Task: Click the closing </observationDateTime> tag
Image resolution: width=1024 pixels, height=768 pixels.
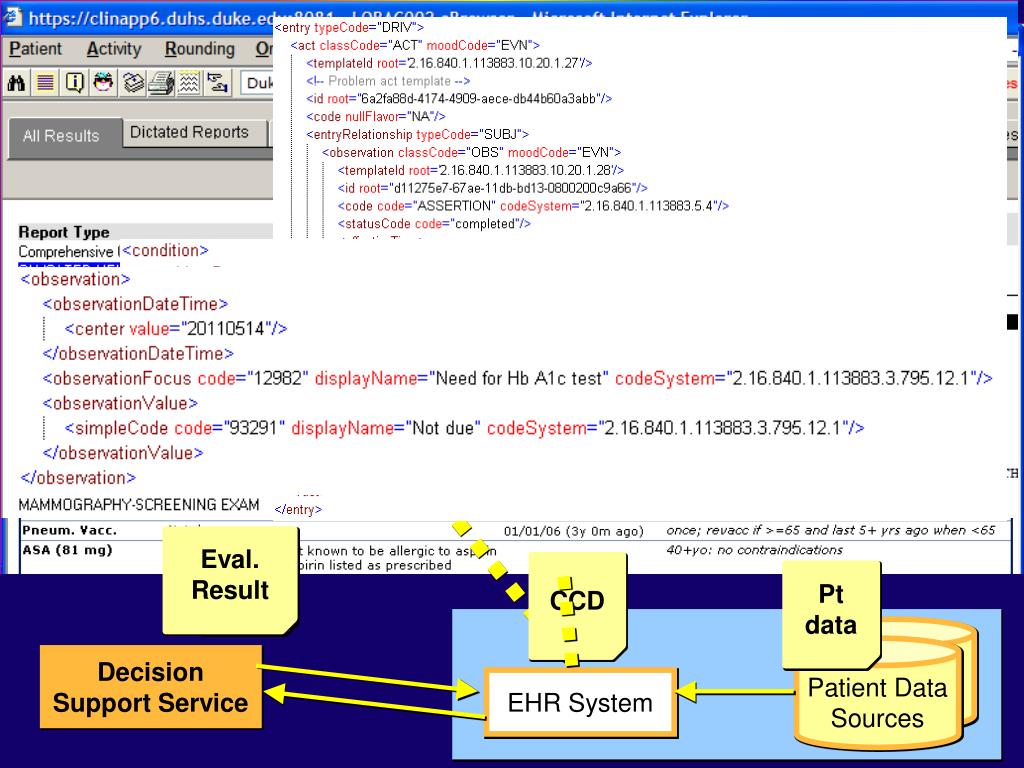Action: [138, 354]
